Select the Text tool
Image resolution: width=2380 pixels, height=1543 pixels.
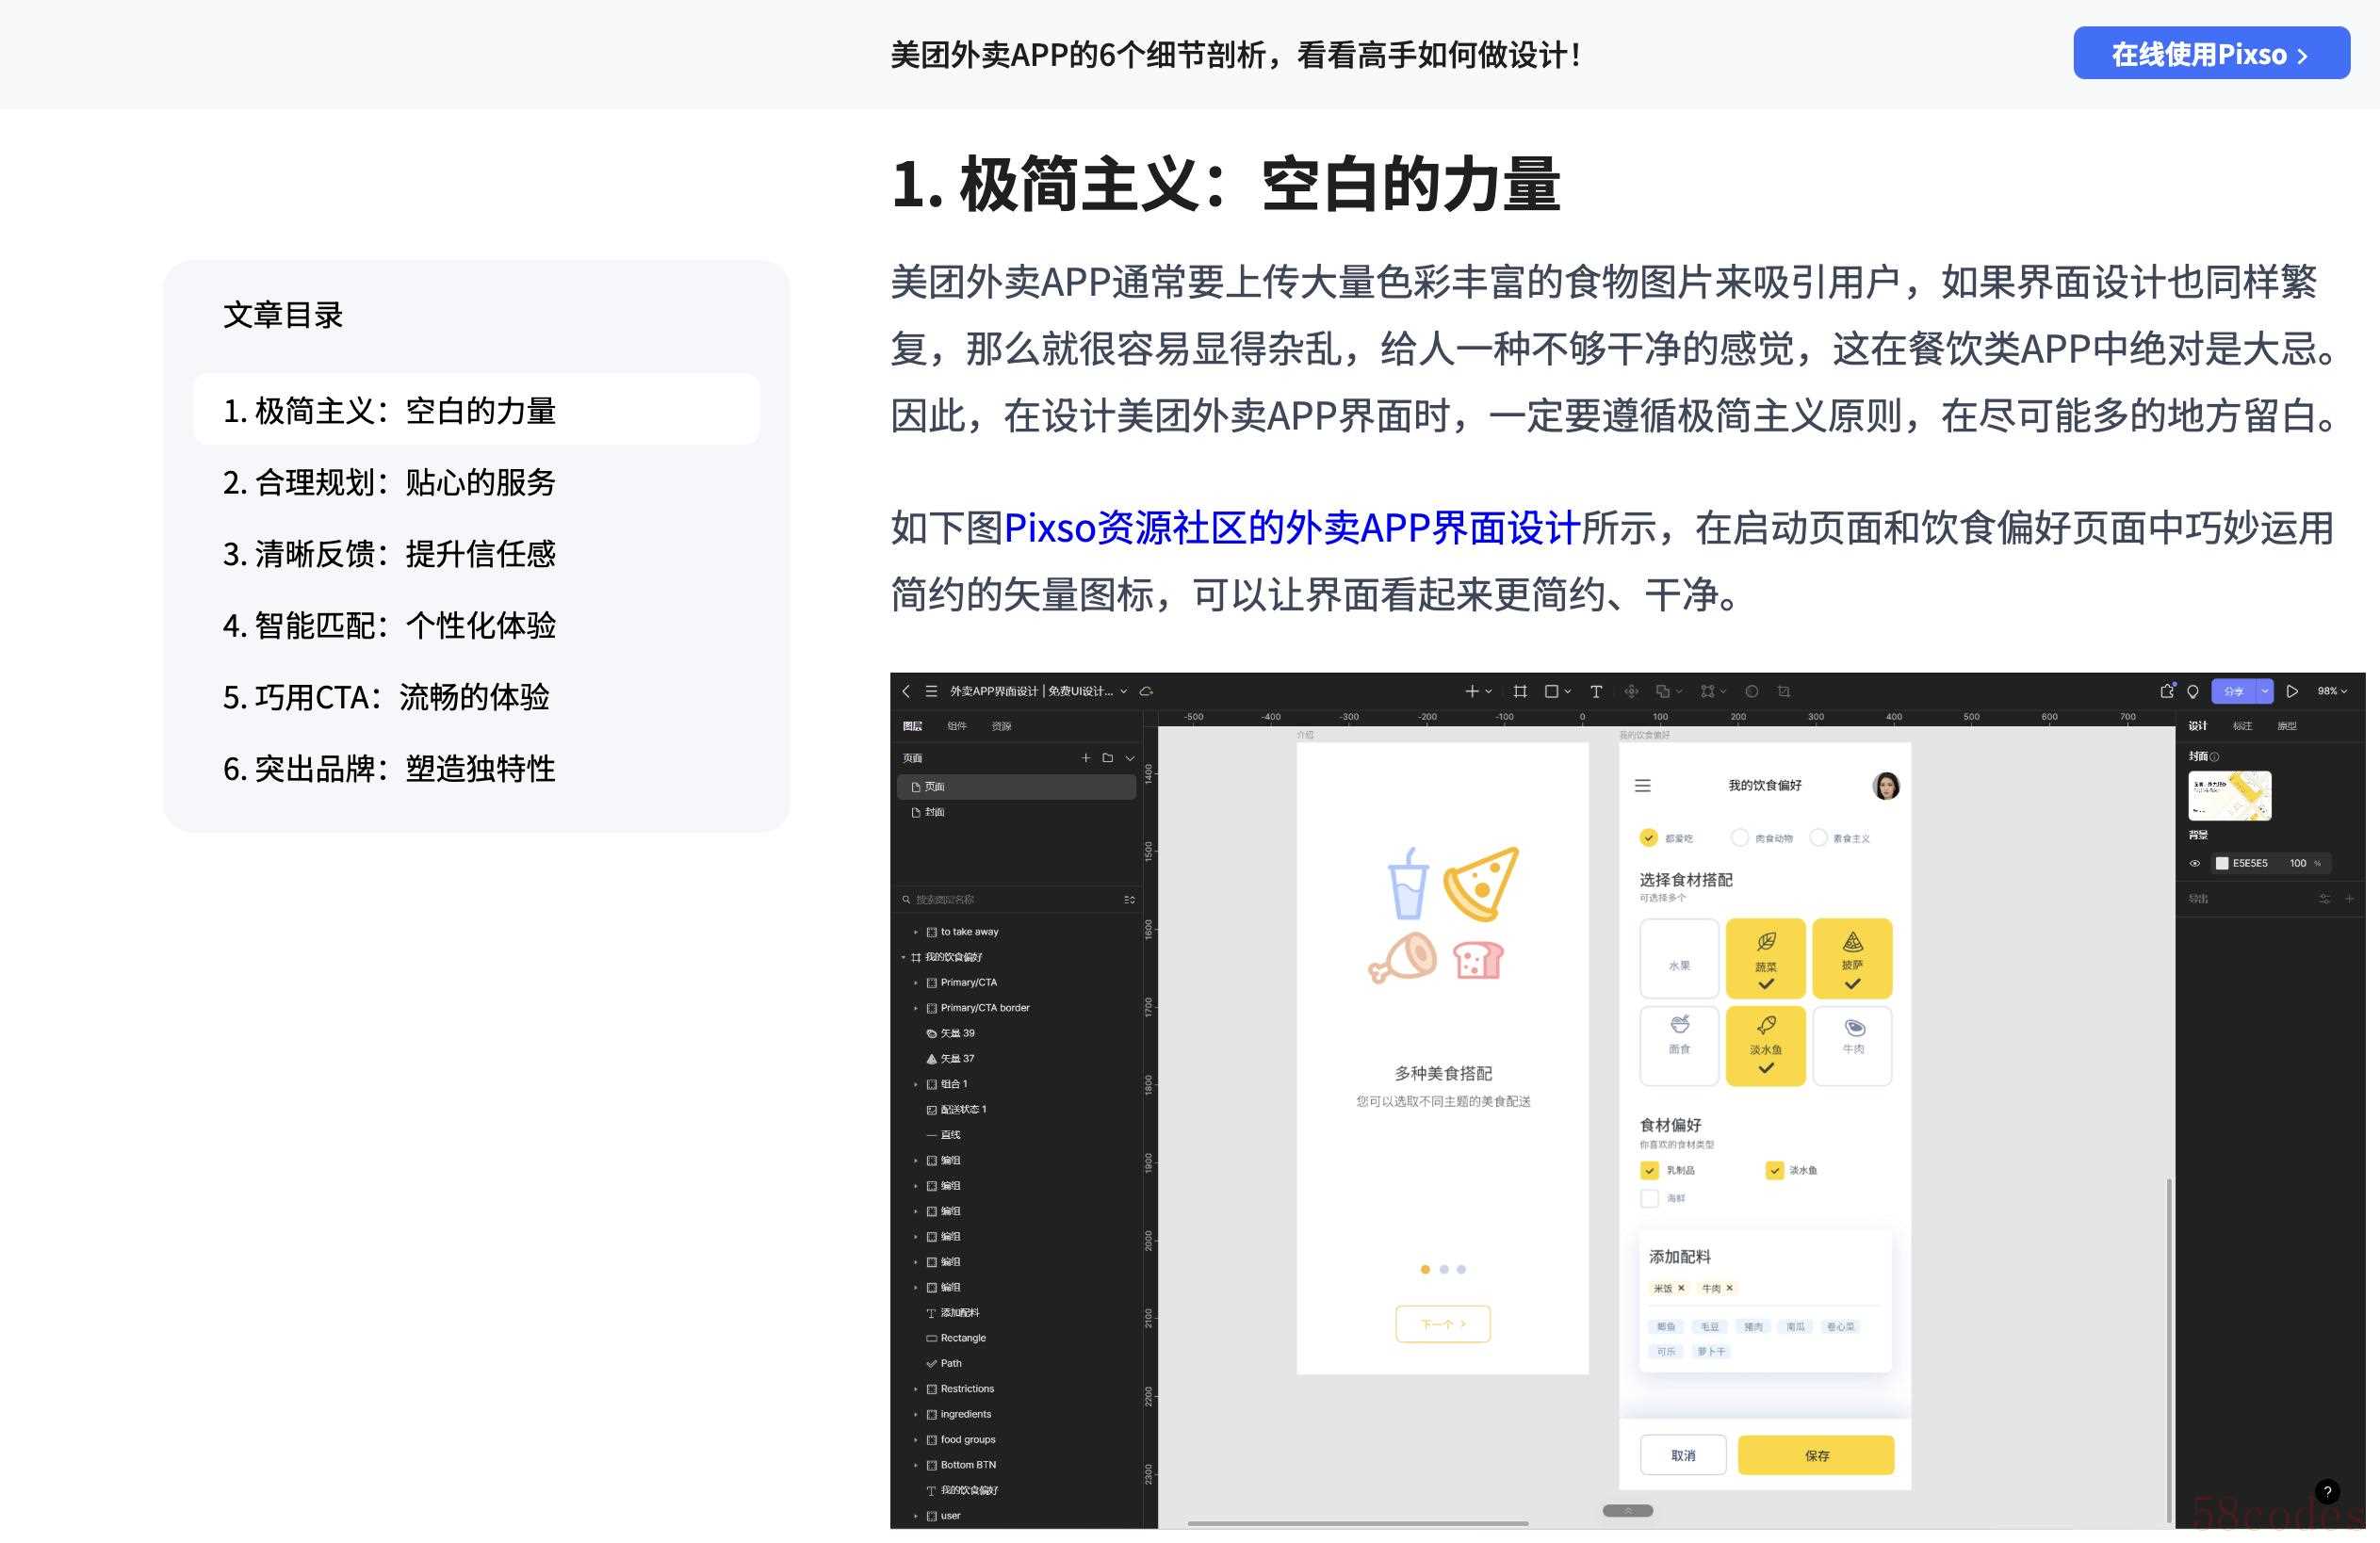[1596, 691]
